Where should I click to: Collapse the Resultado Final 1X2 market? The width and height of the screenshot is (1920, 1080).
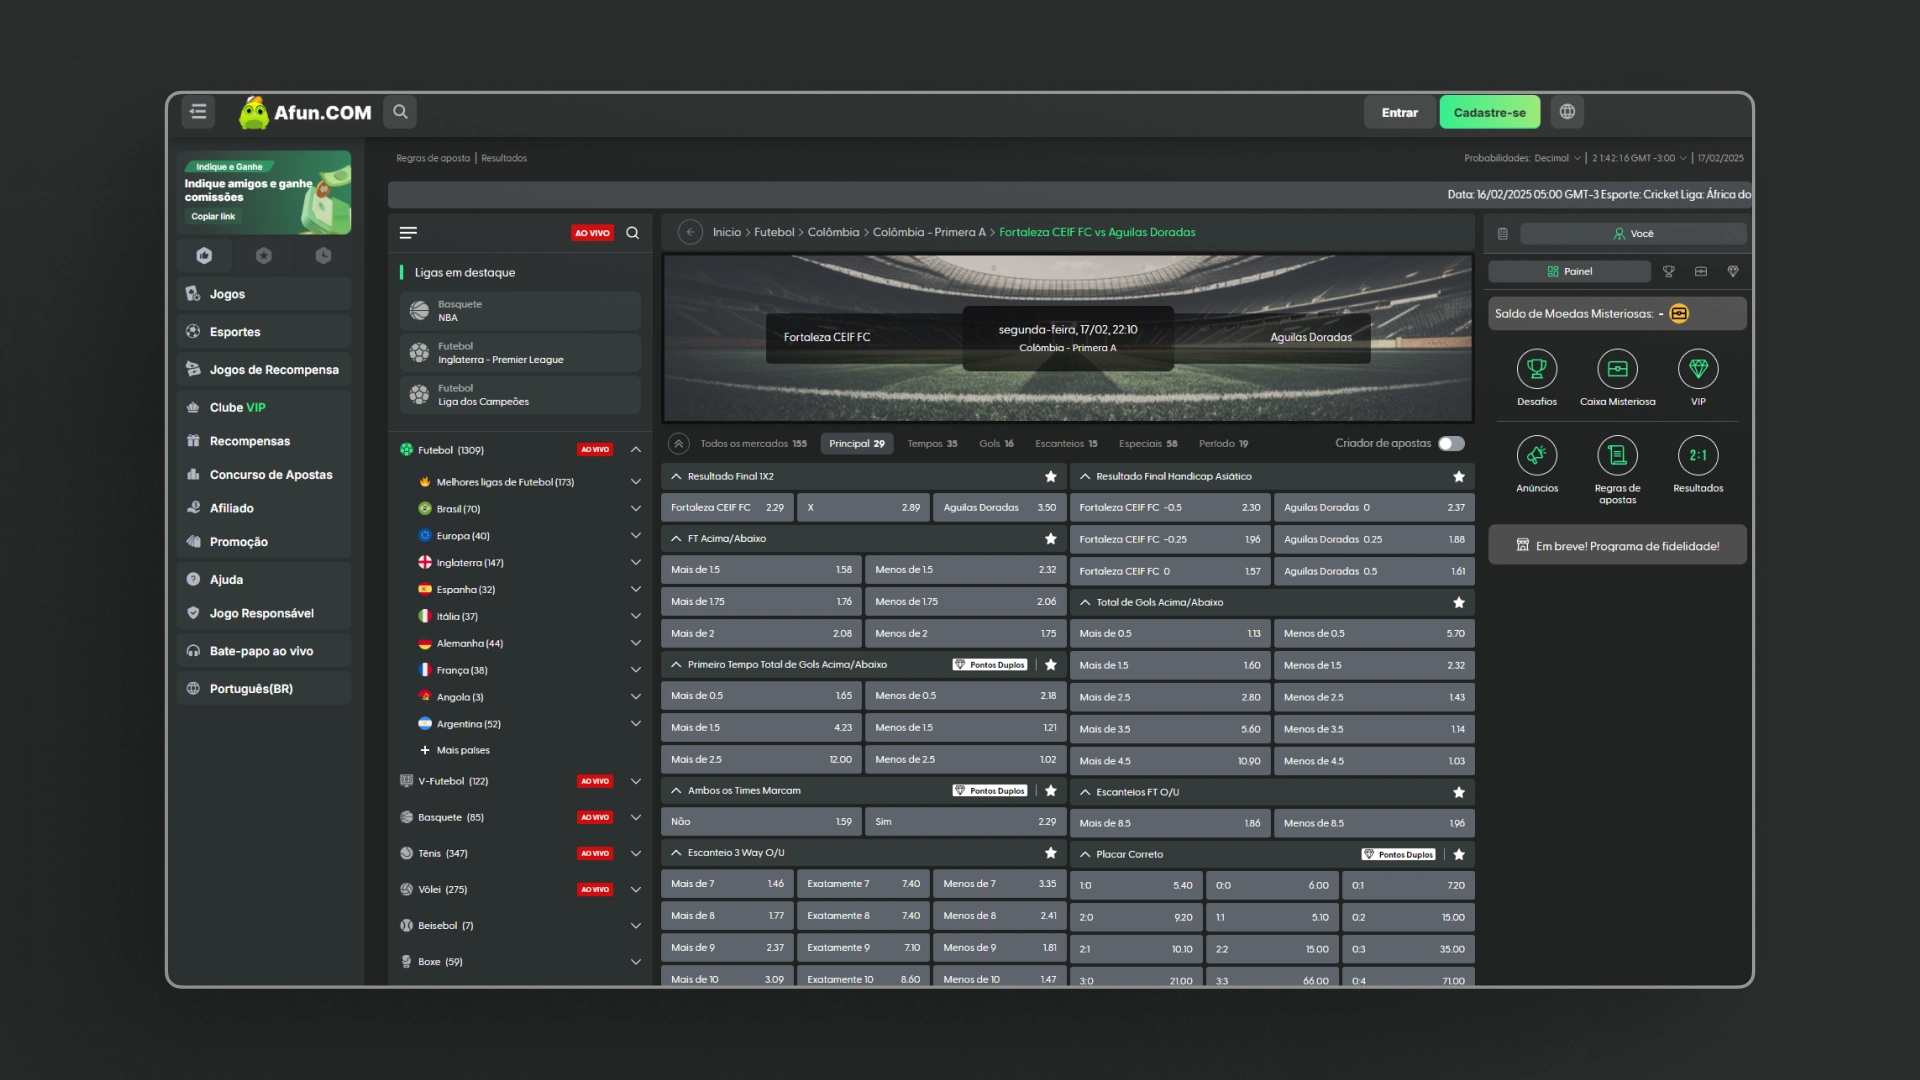676,477
